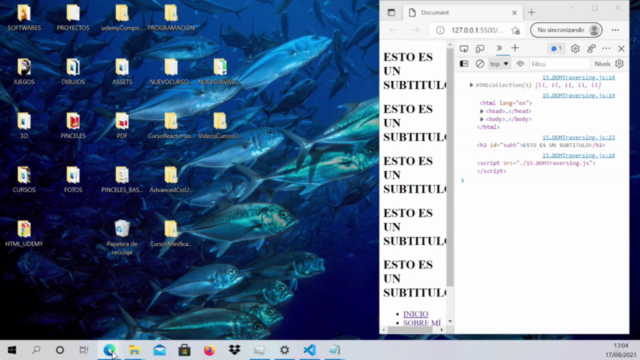640x360 pixels.
Task: Open source link 15.DOMTraversing.js:24
Action: (x=578, y=156)
